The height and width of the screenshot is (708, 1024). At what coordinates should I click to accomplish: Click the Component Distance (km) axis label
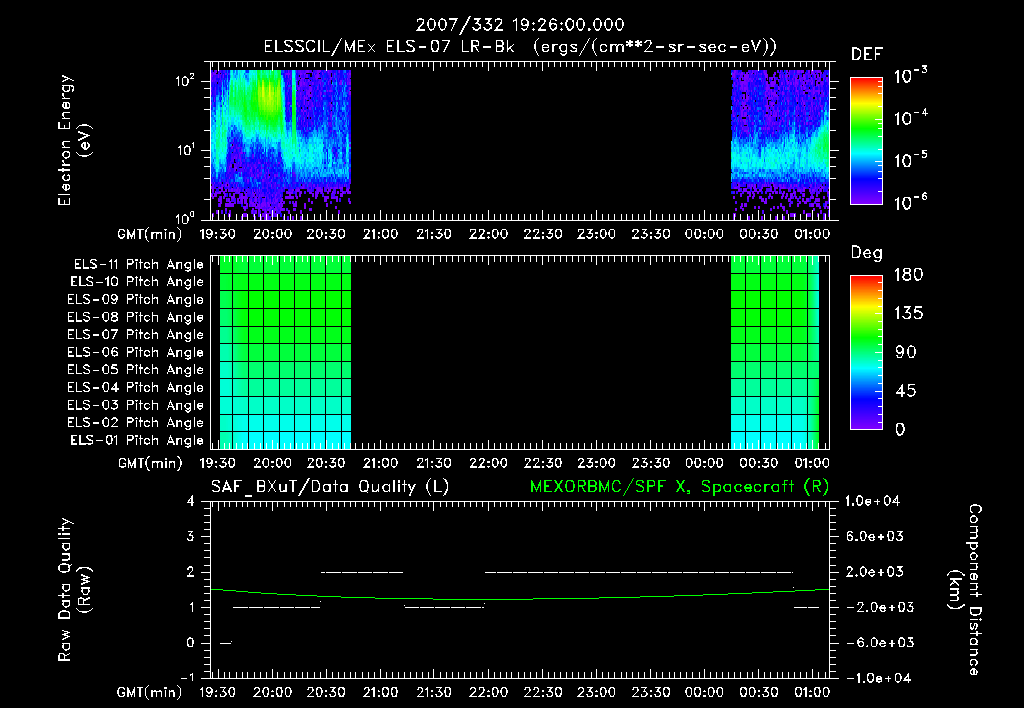pos(965,590)
